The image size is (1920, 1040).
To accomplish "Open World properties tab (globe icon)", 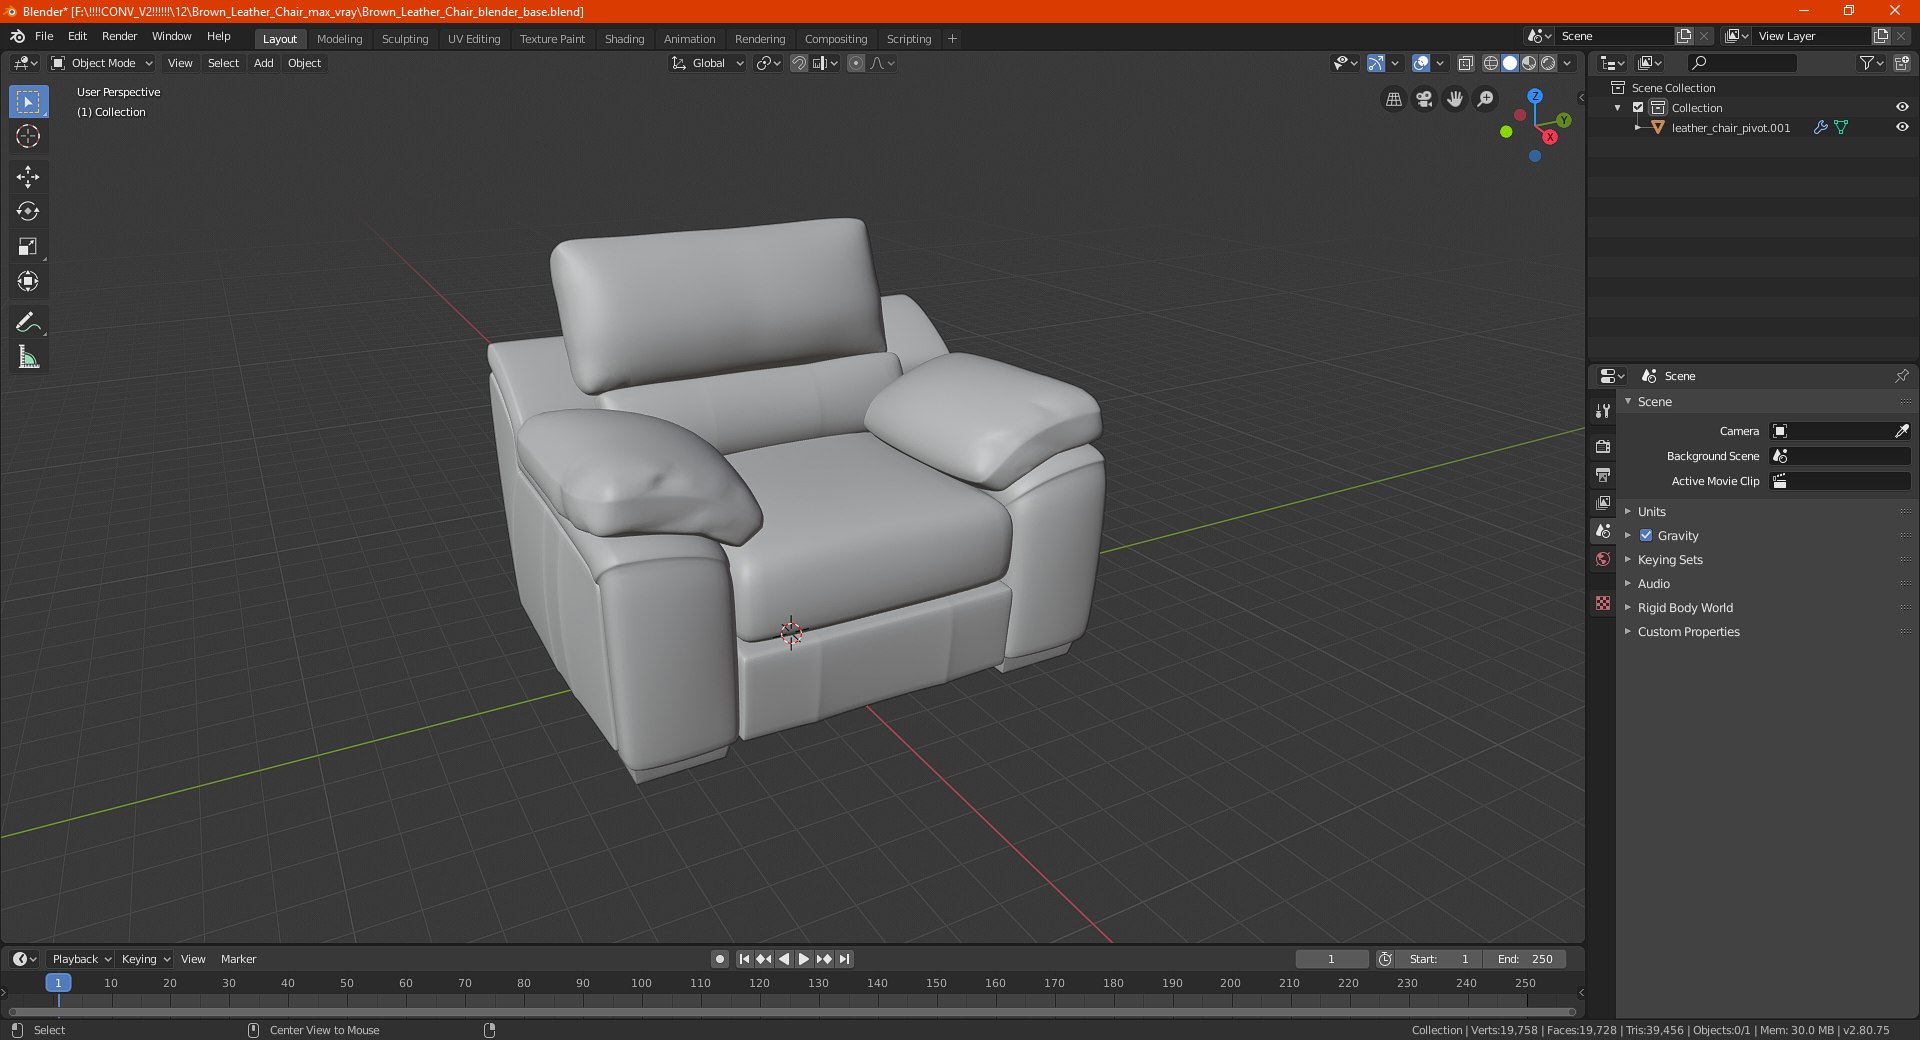I will coord(1603,559).
